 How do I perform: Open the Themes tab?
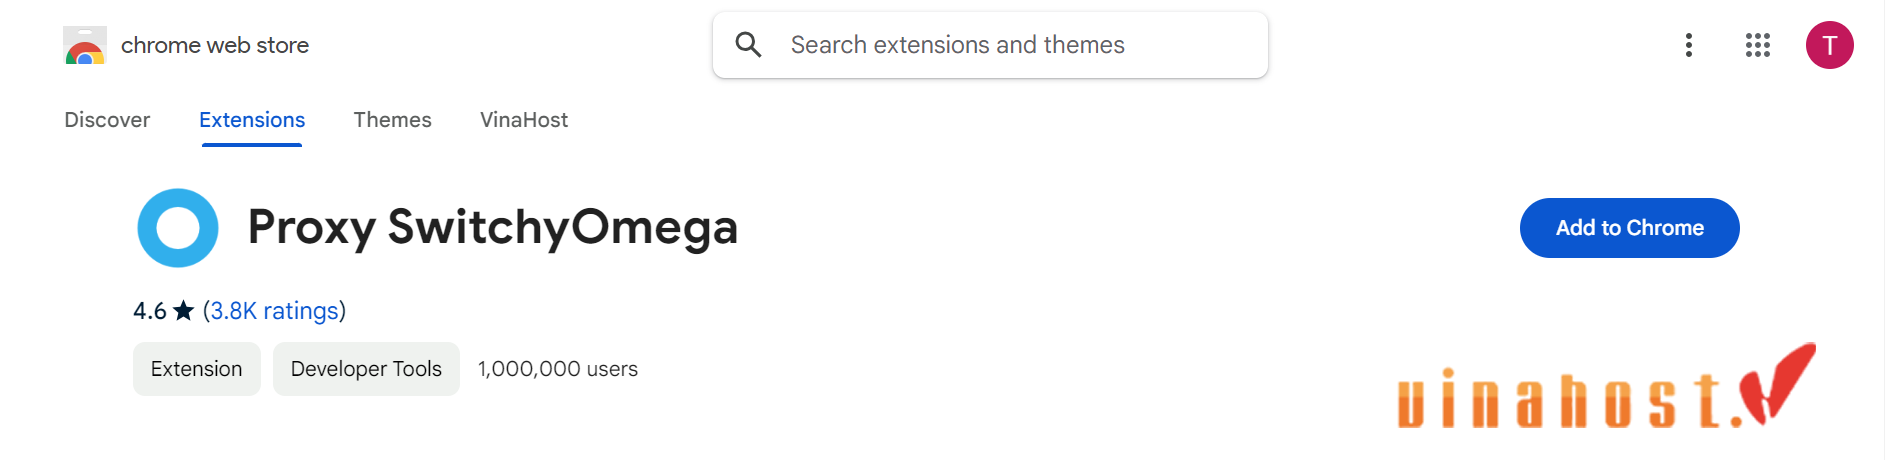pos(392,120)
